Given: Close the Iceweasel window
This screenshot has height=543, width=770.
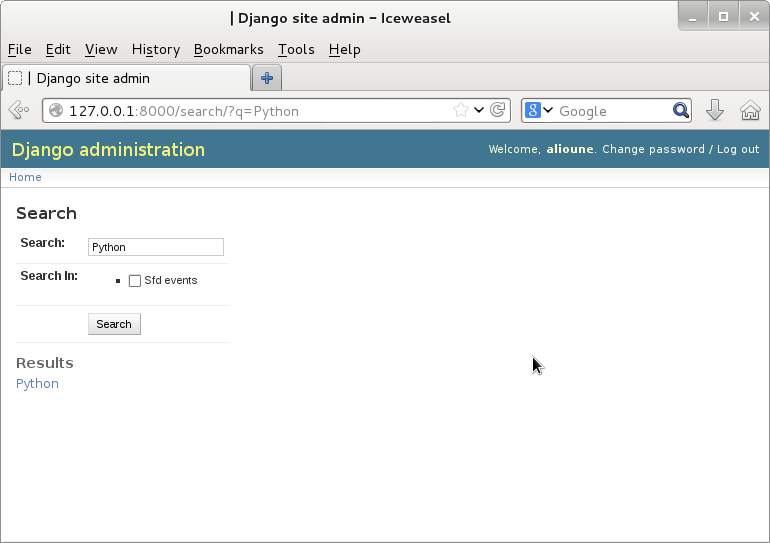Looking at the screenshot, I should coord(754,17).
